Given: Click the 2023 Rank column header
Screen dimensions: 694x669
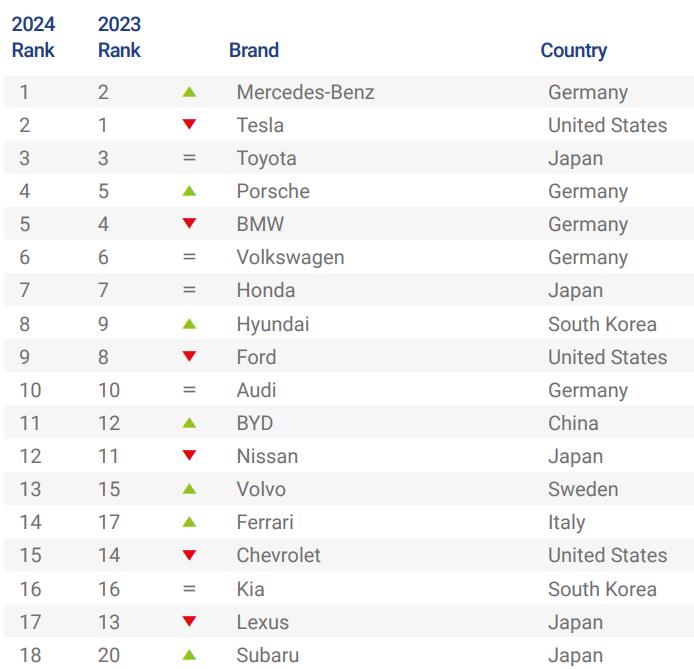Looking at the screenshot, I should (x=119, y=37).
